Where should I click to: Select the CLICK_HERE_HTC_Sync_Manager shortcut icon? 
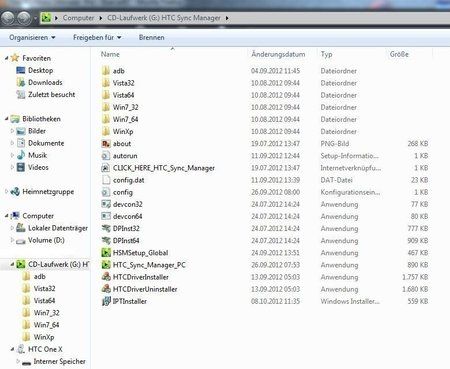coord(106,168)
